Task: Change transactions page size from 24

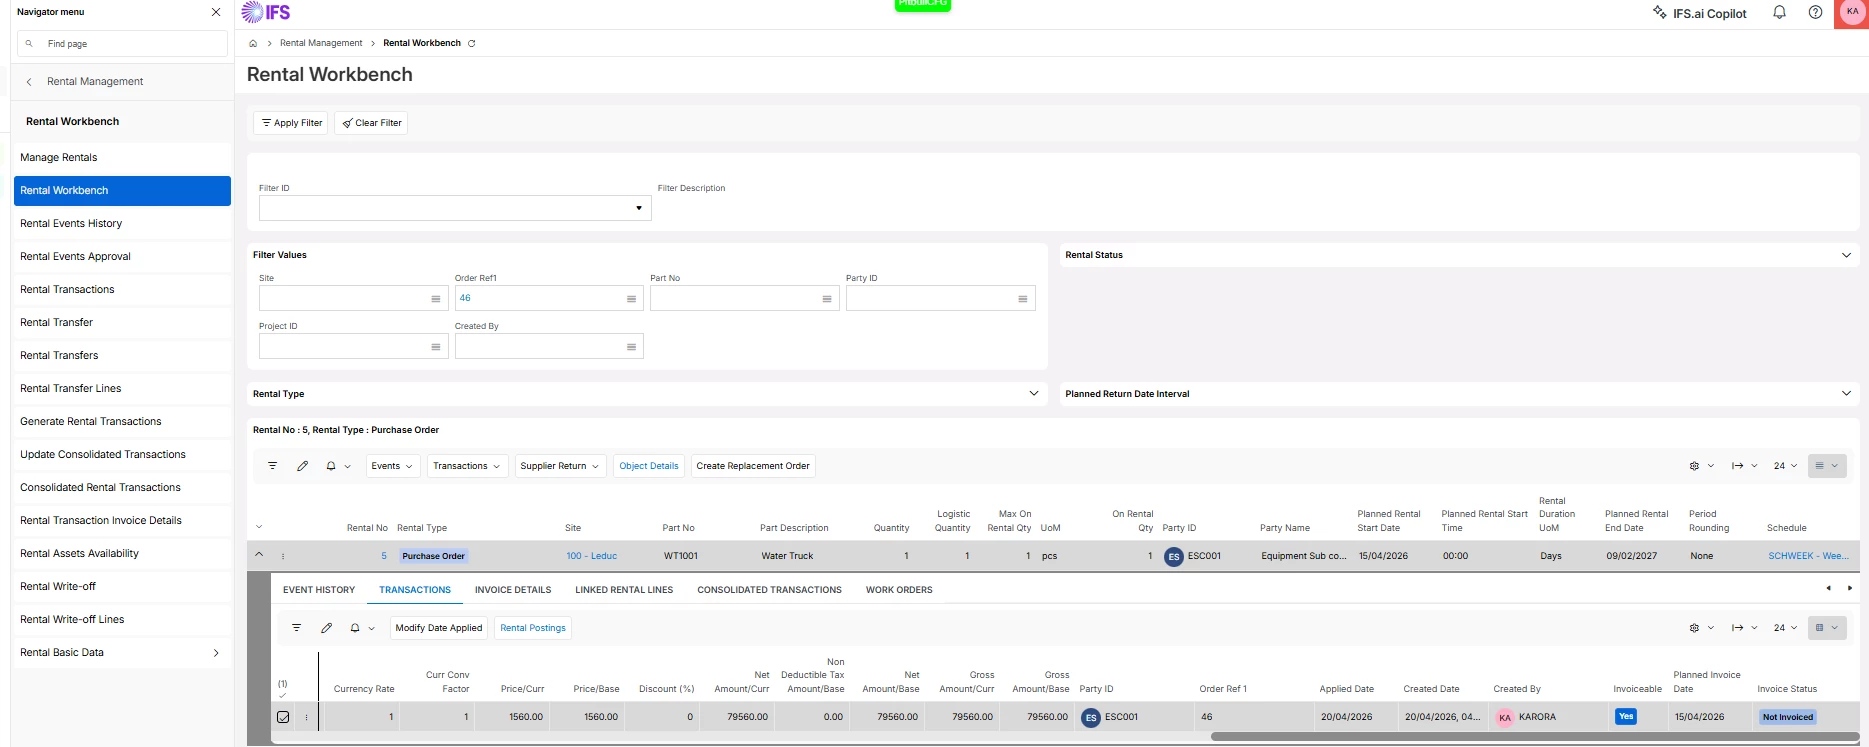Action: coord(1785,628)
